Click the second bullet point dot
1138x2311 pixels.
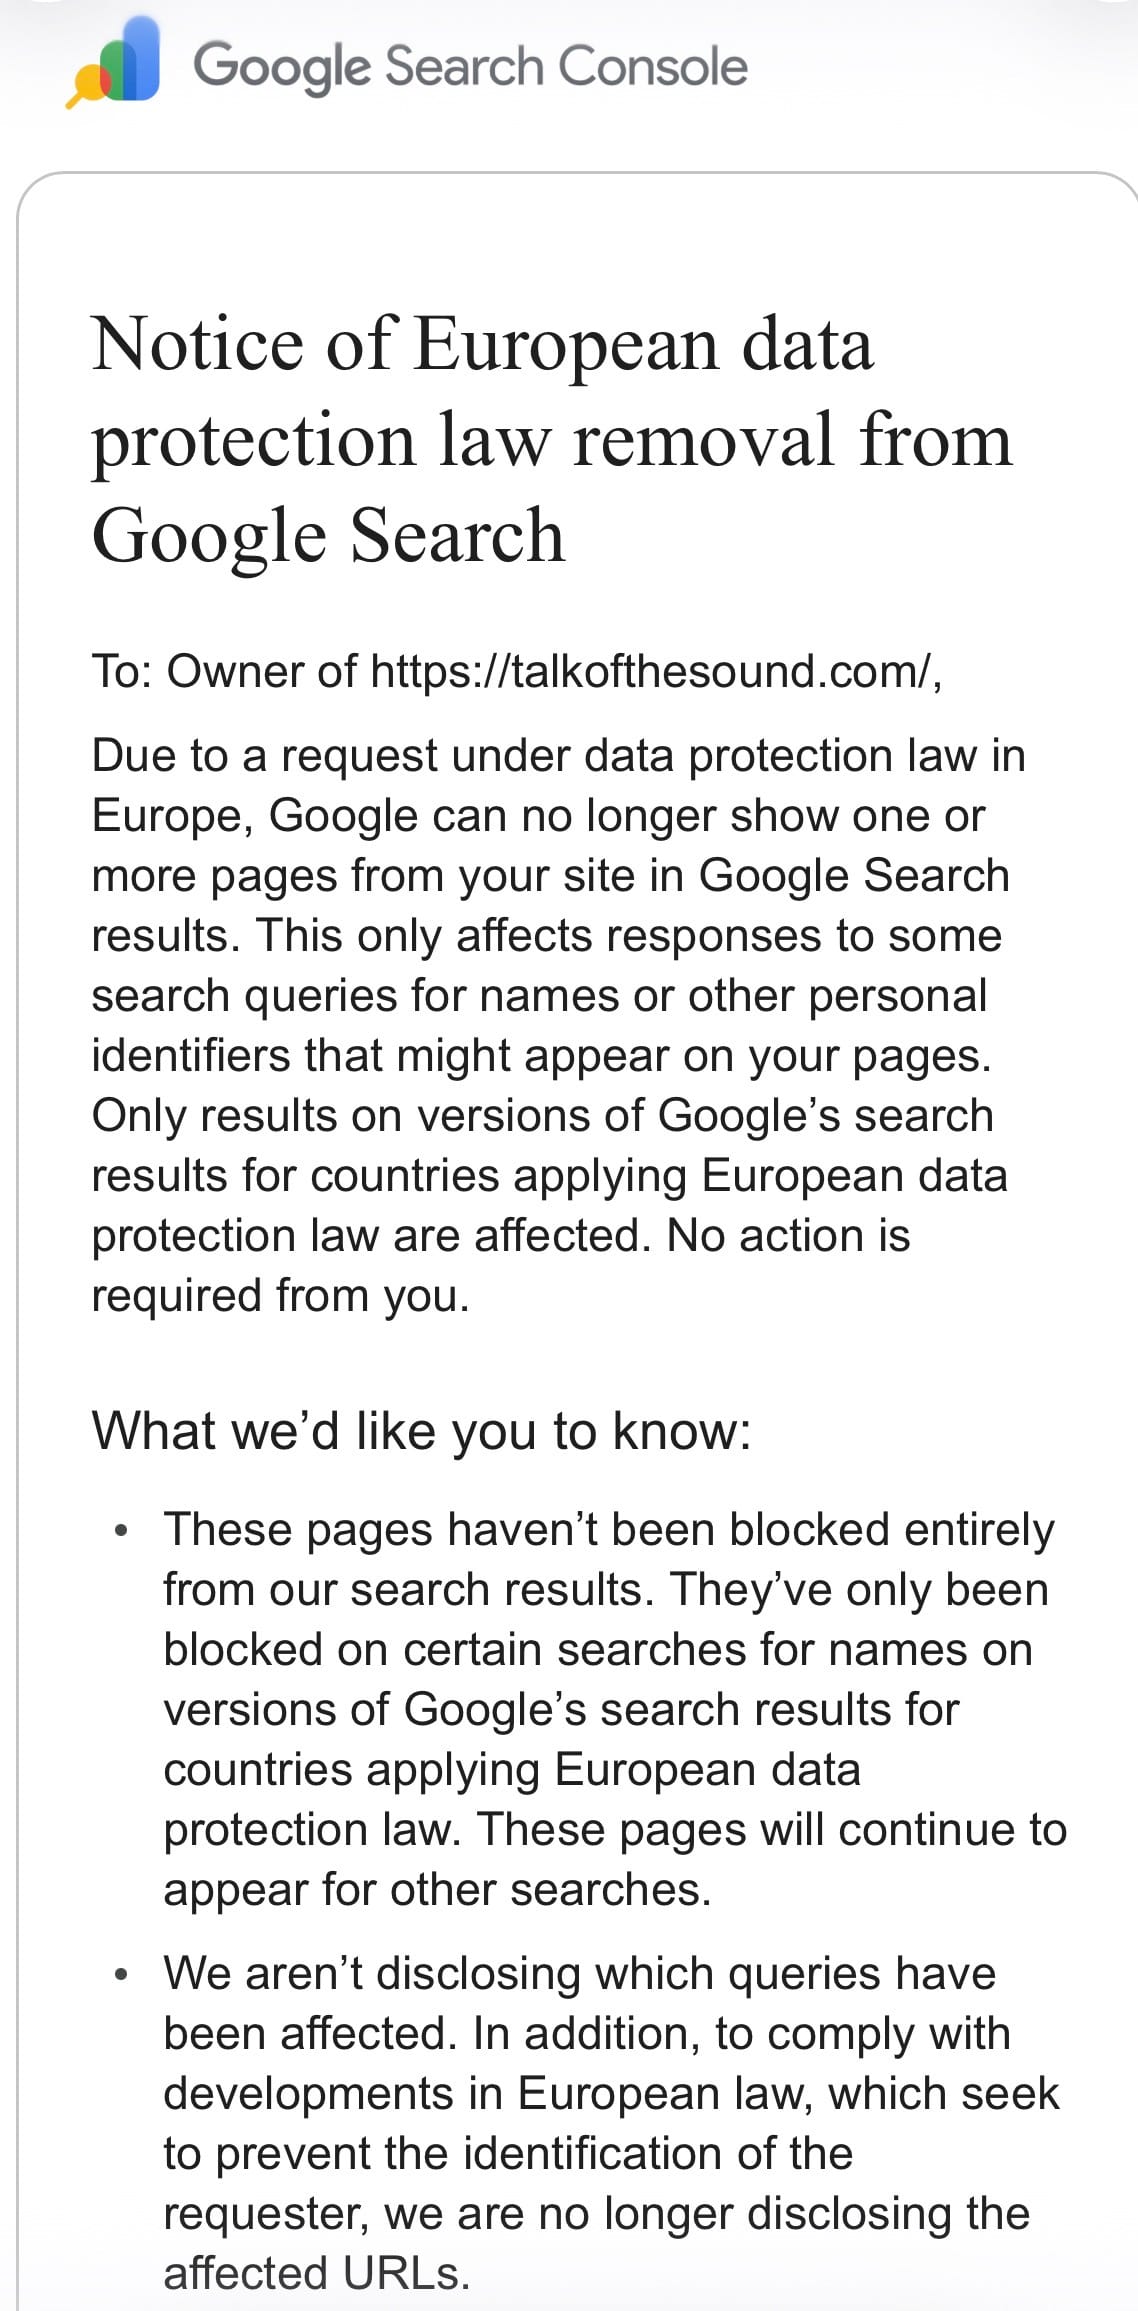(122, 1975)
